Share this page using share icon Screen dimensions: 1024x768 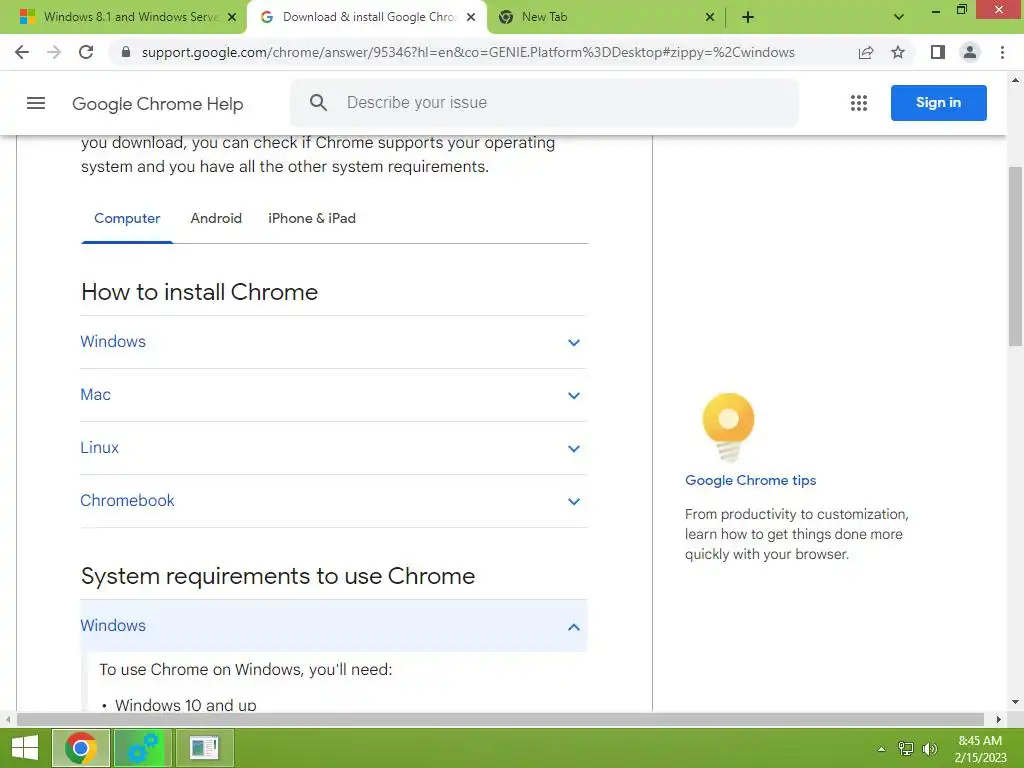[866, 52]
